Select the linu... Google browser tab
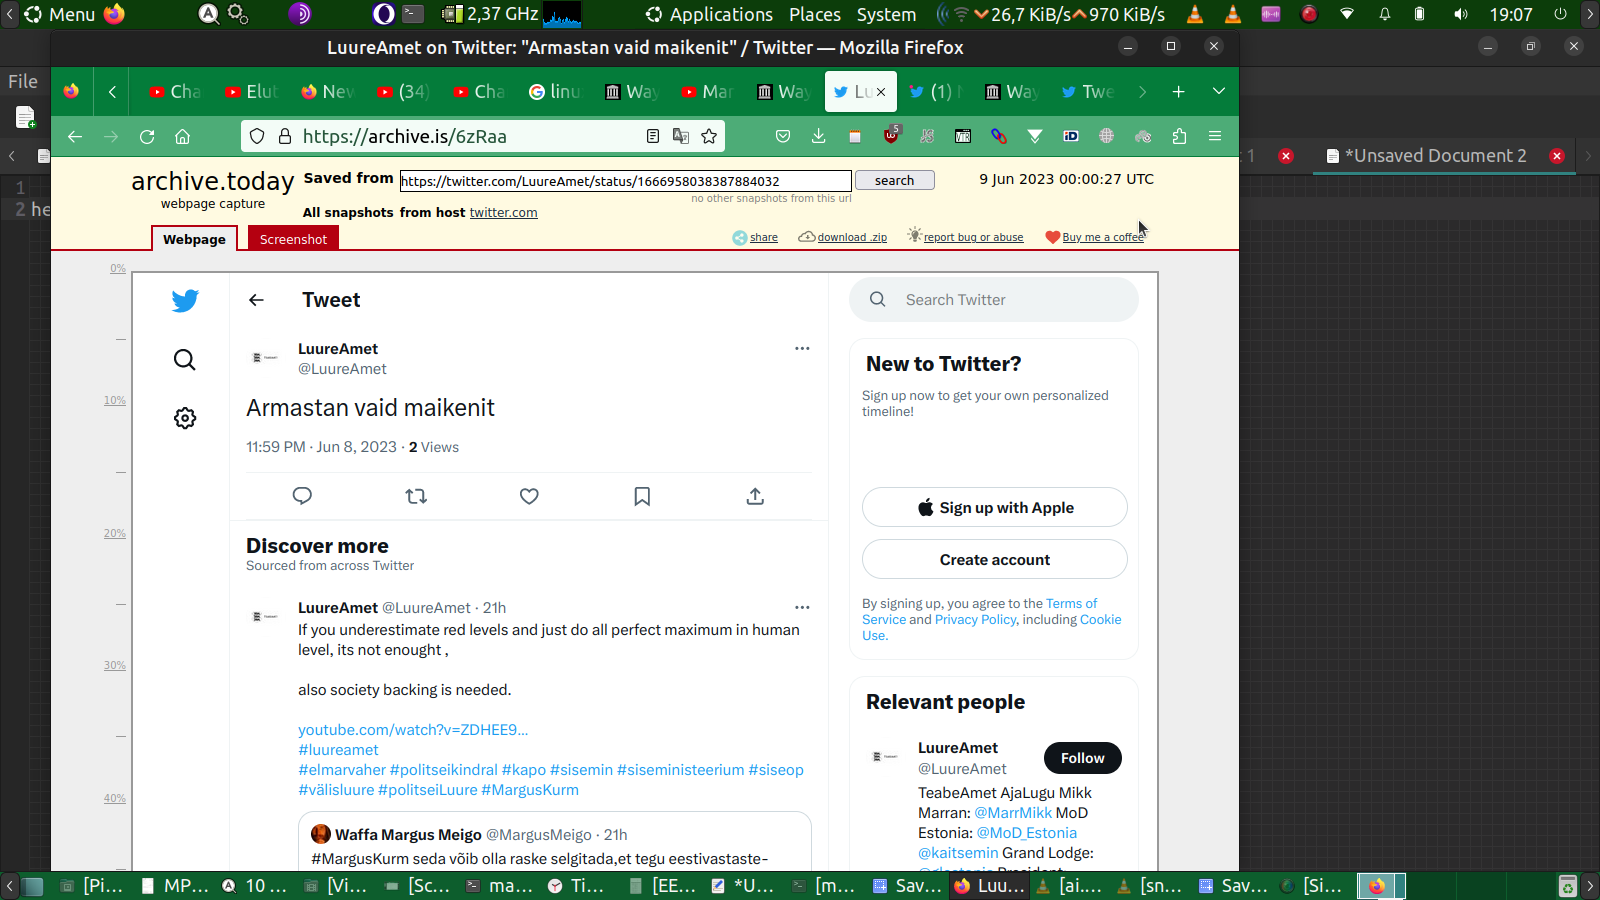Viewport: 1600px width, 900px height. pos(555,91)
